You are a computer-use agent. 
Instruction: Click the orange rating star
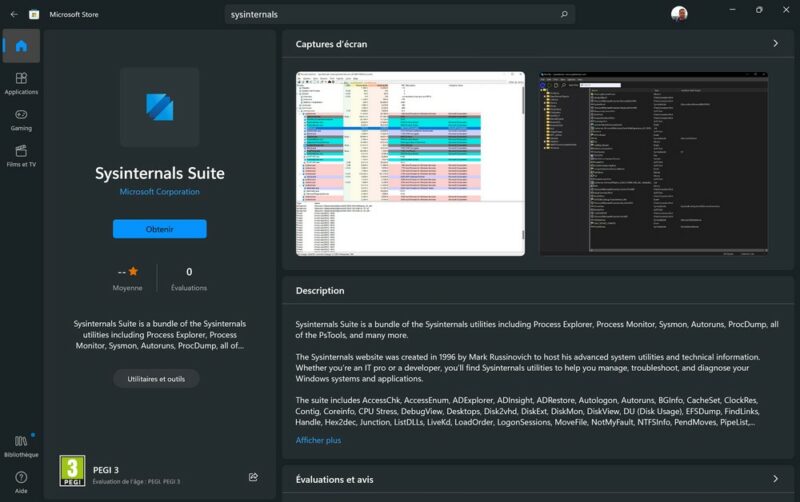pos(133,271)
